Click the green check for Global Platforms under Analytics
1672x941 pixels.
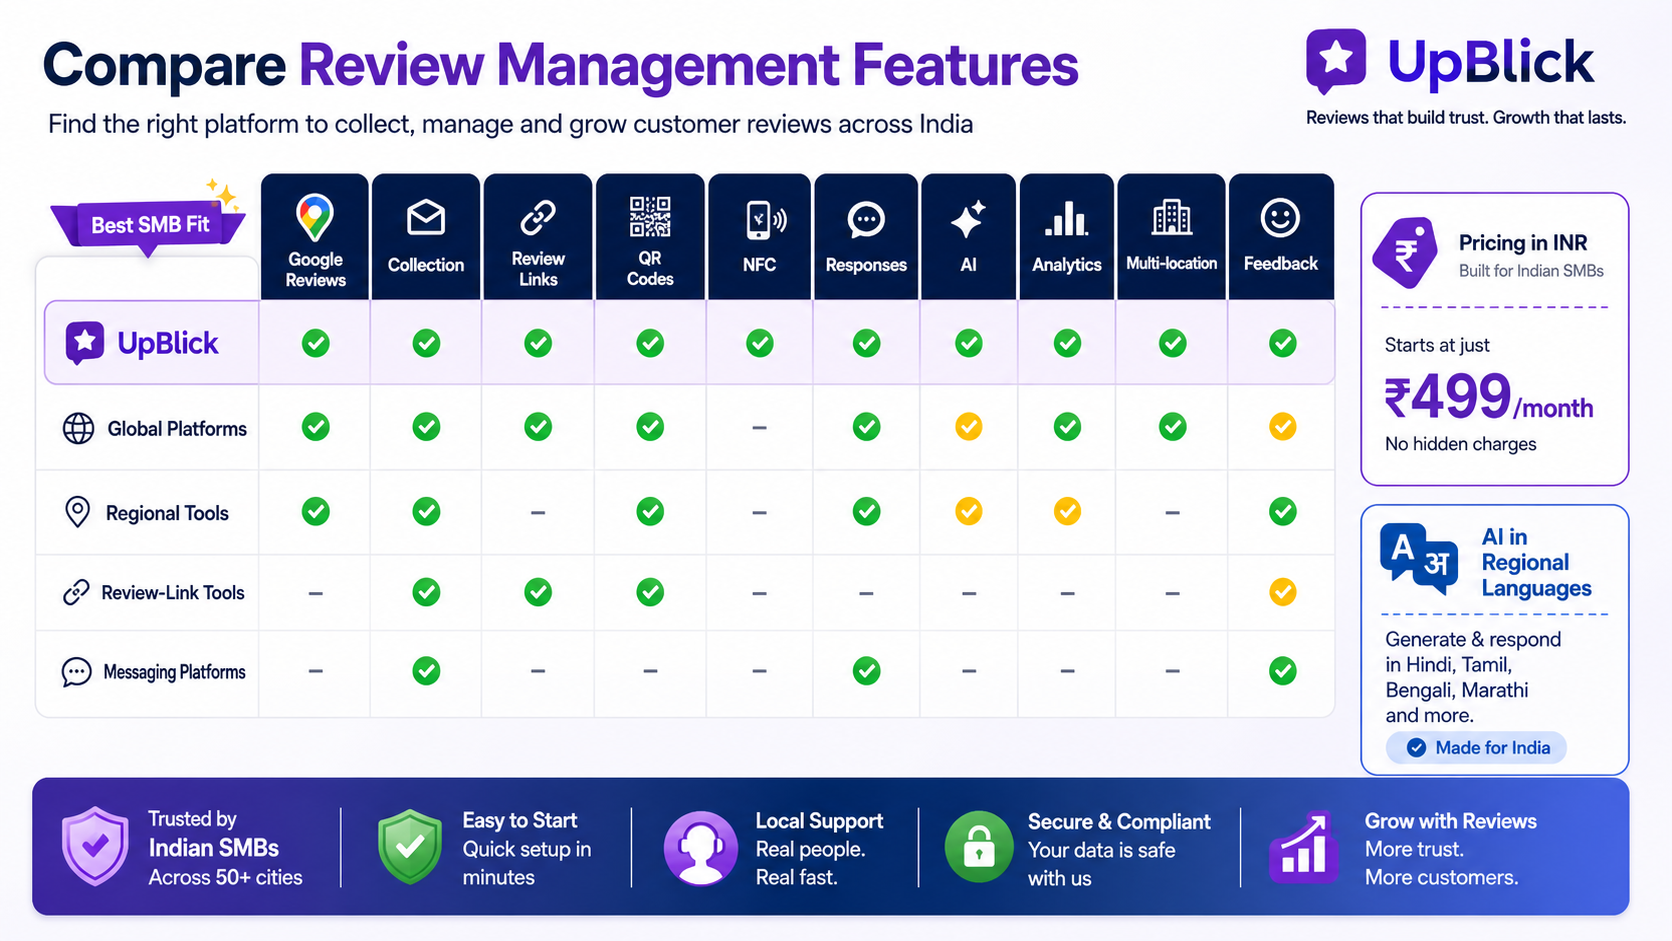coord(1067,427)
